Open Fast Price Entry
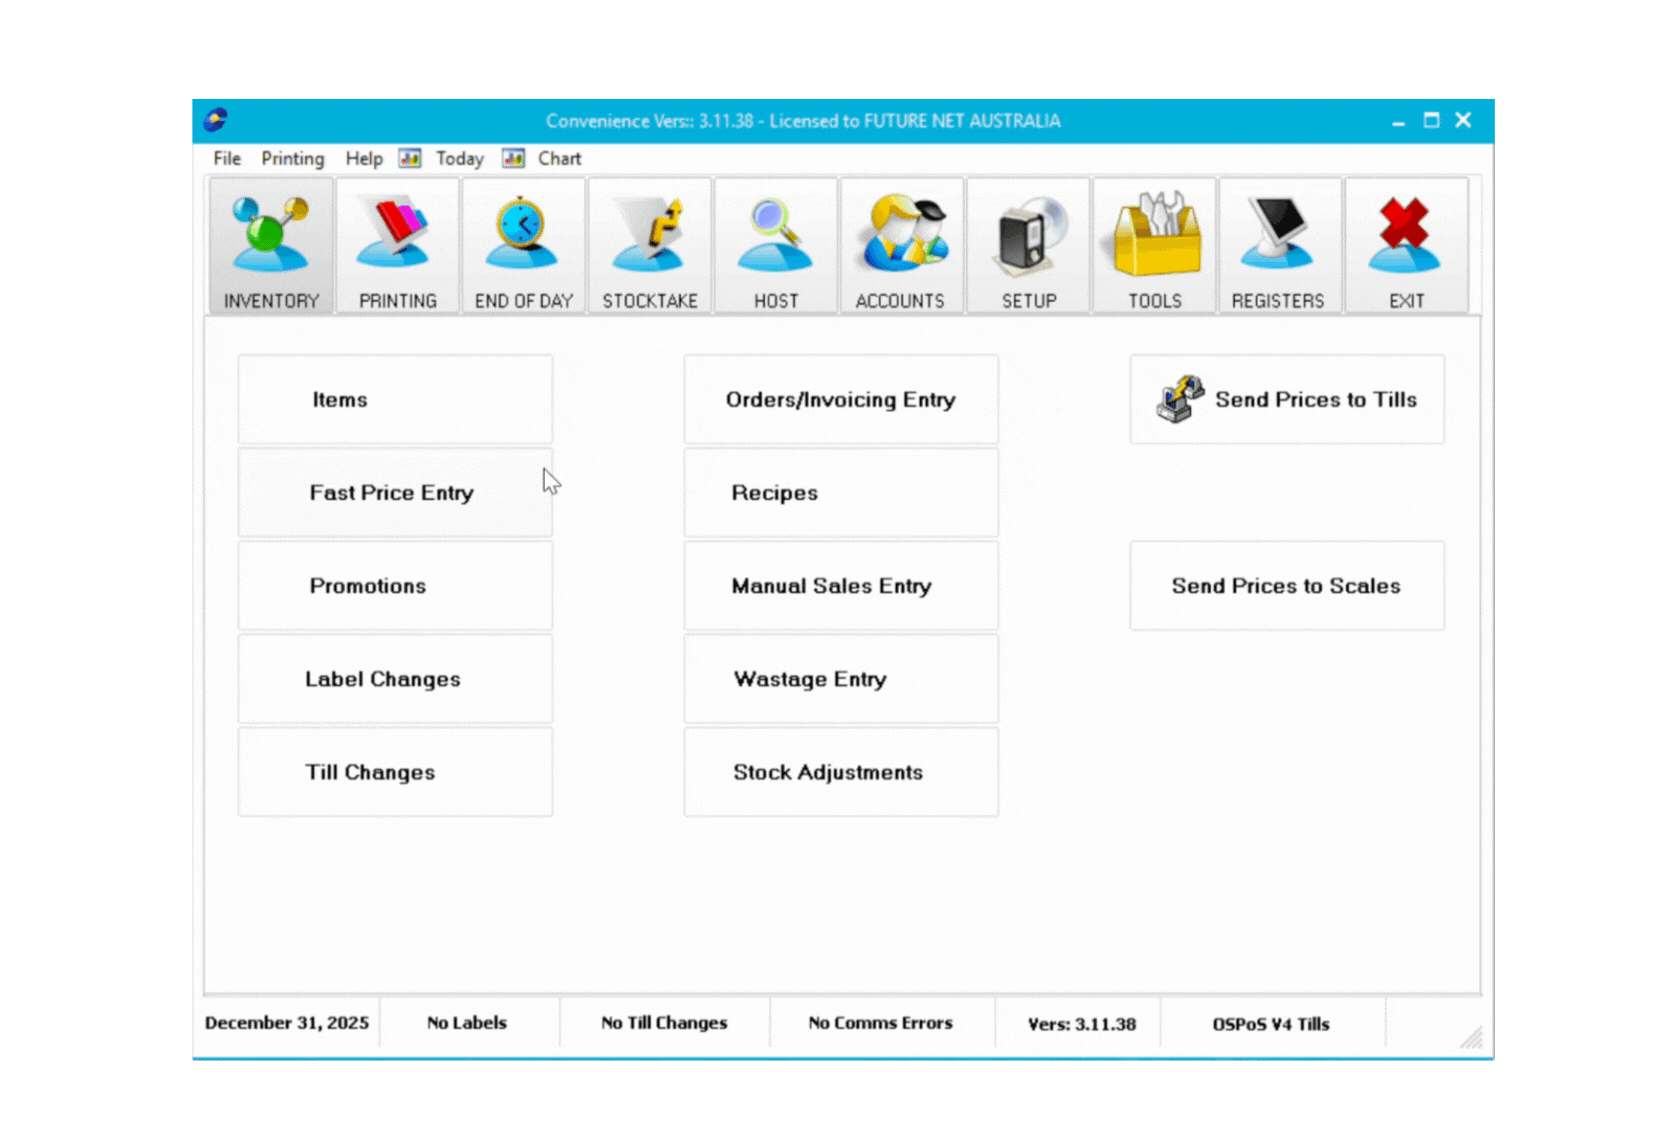This screenshot has height=1142, width=1662. (395, 493)
